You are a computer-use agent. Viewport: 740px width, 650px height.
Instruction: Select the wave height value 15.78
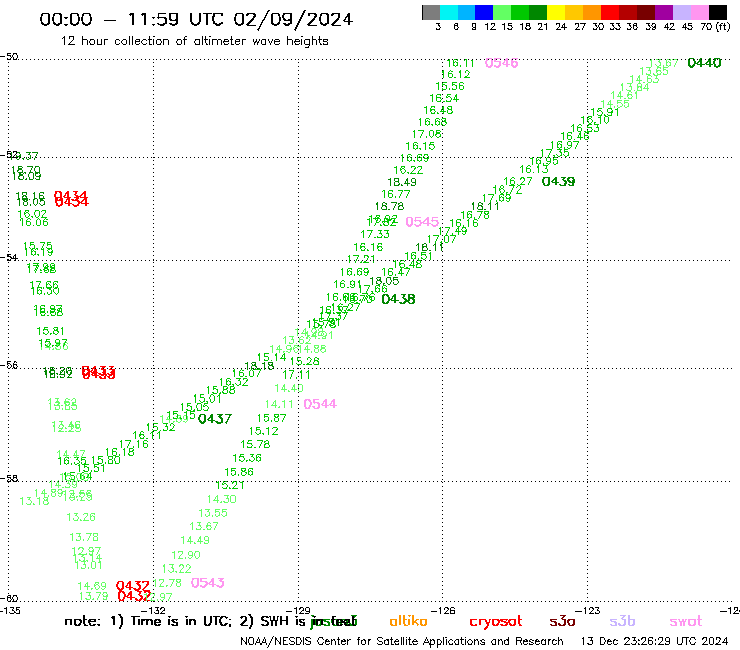pyautogui.click(x=255, y=445)
